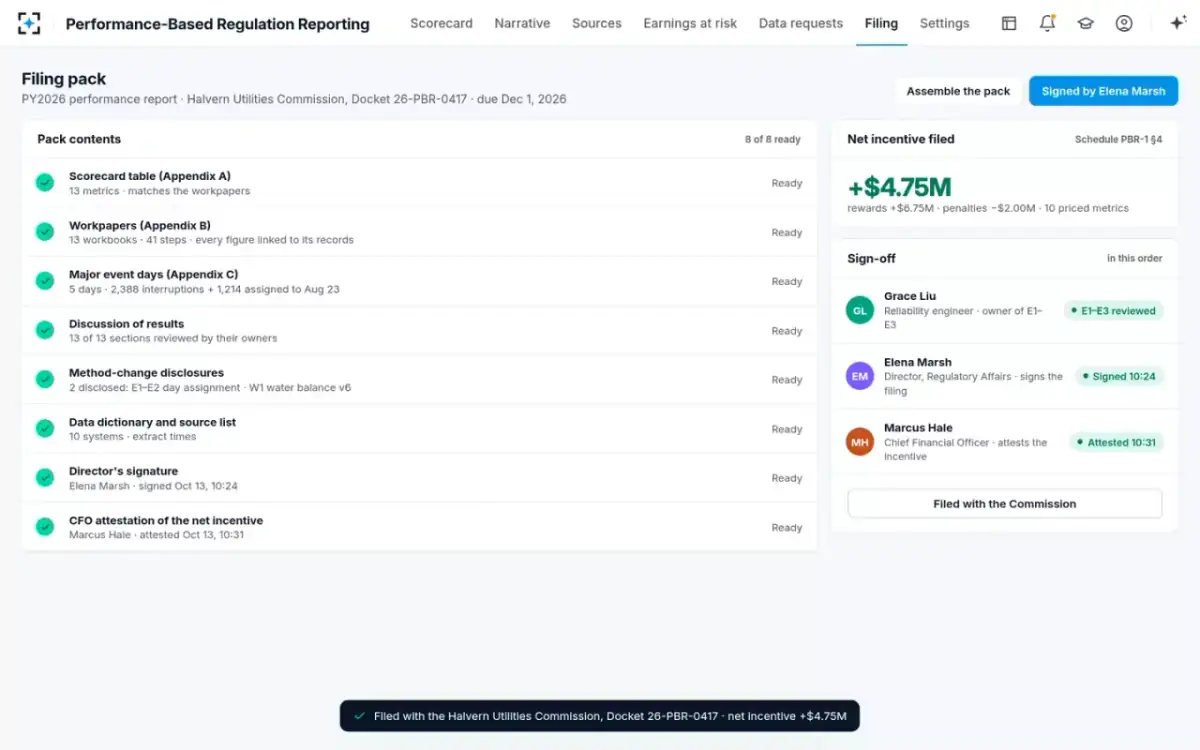Click Scorecard table green check icon
This screenshot has height=750, width=1200.
coord(45,183)
